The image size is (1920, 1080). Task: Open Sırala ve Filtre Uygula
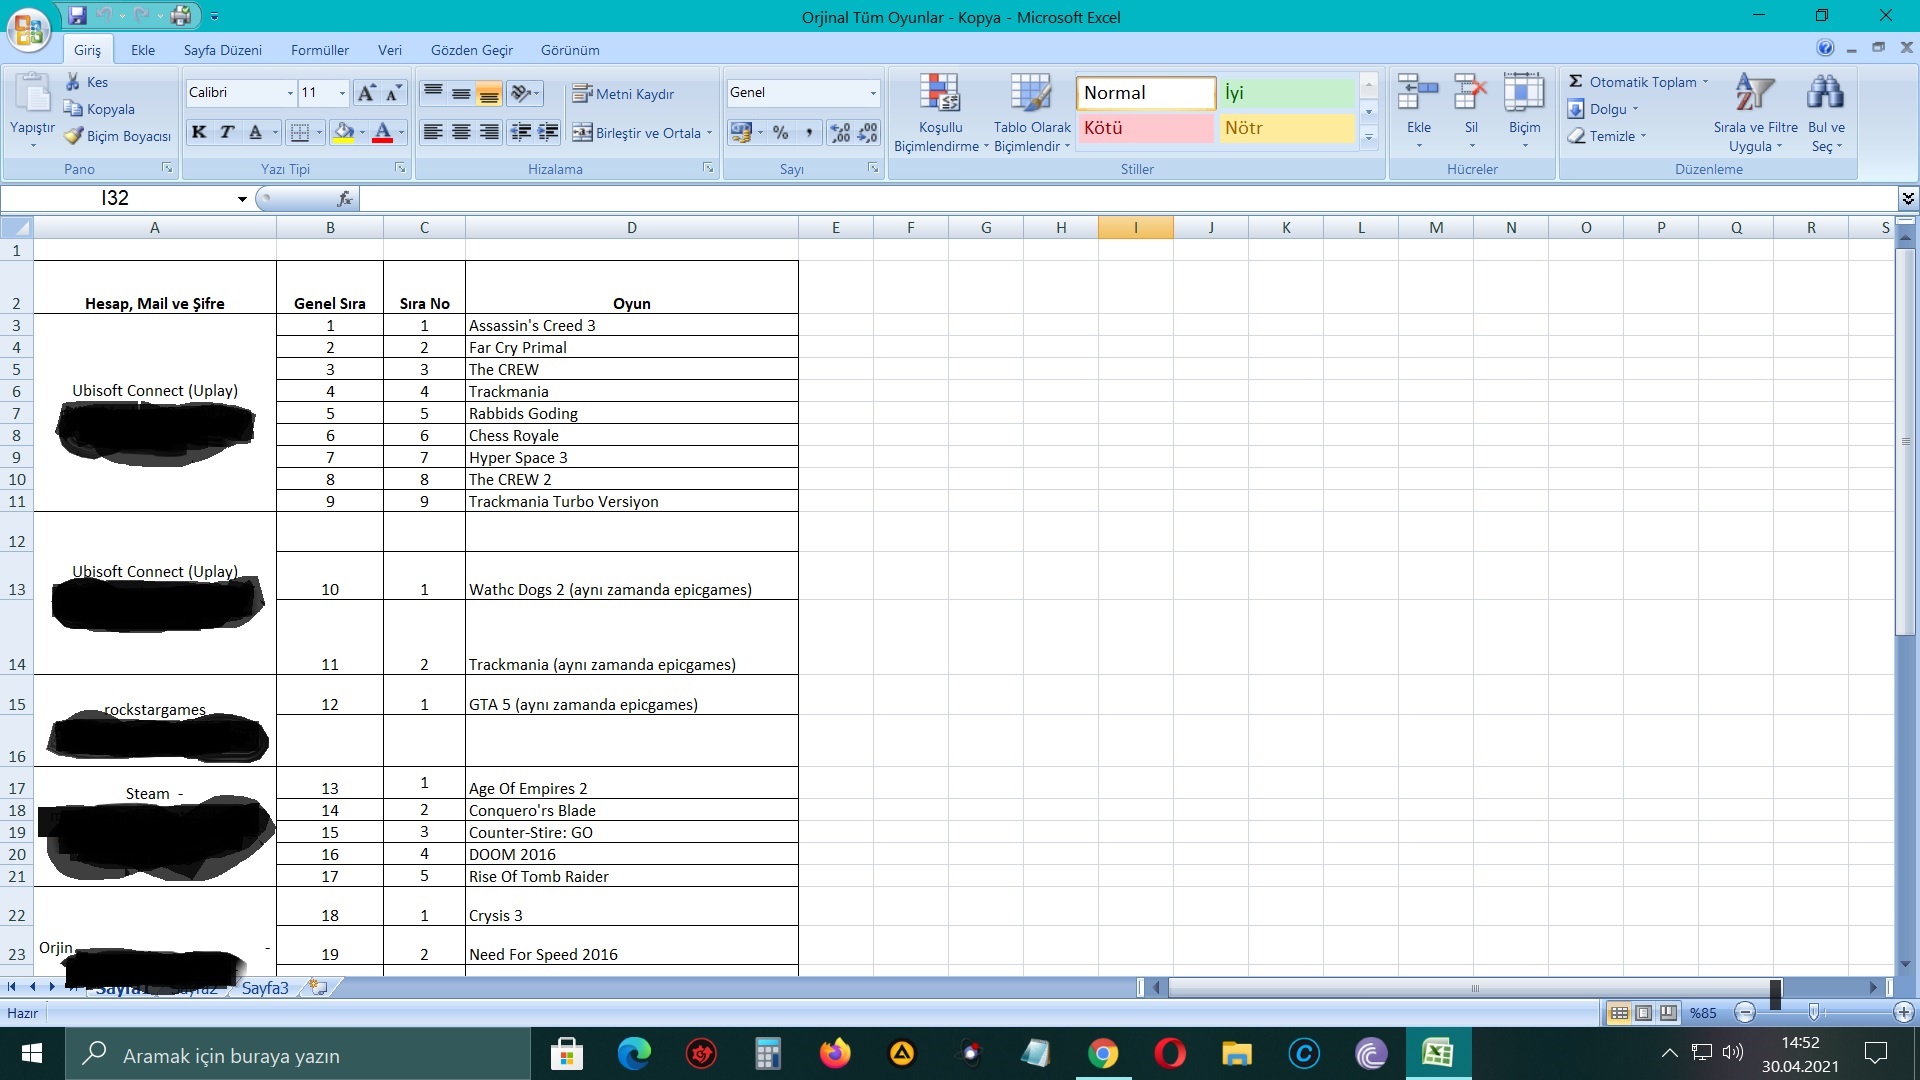tap(1755, 113)
